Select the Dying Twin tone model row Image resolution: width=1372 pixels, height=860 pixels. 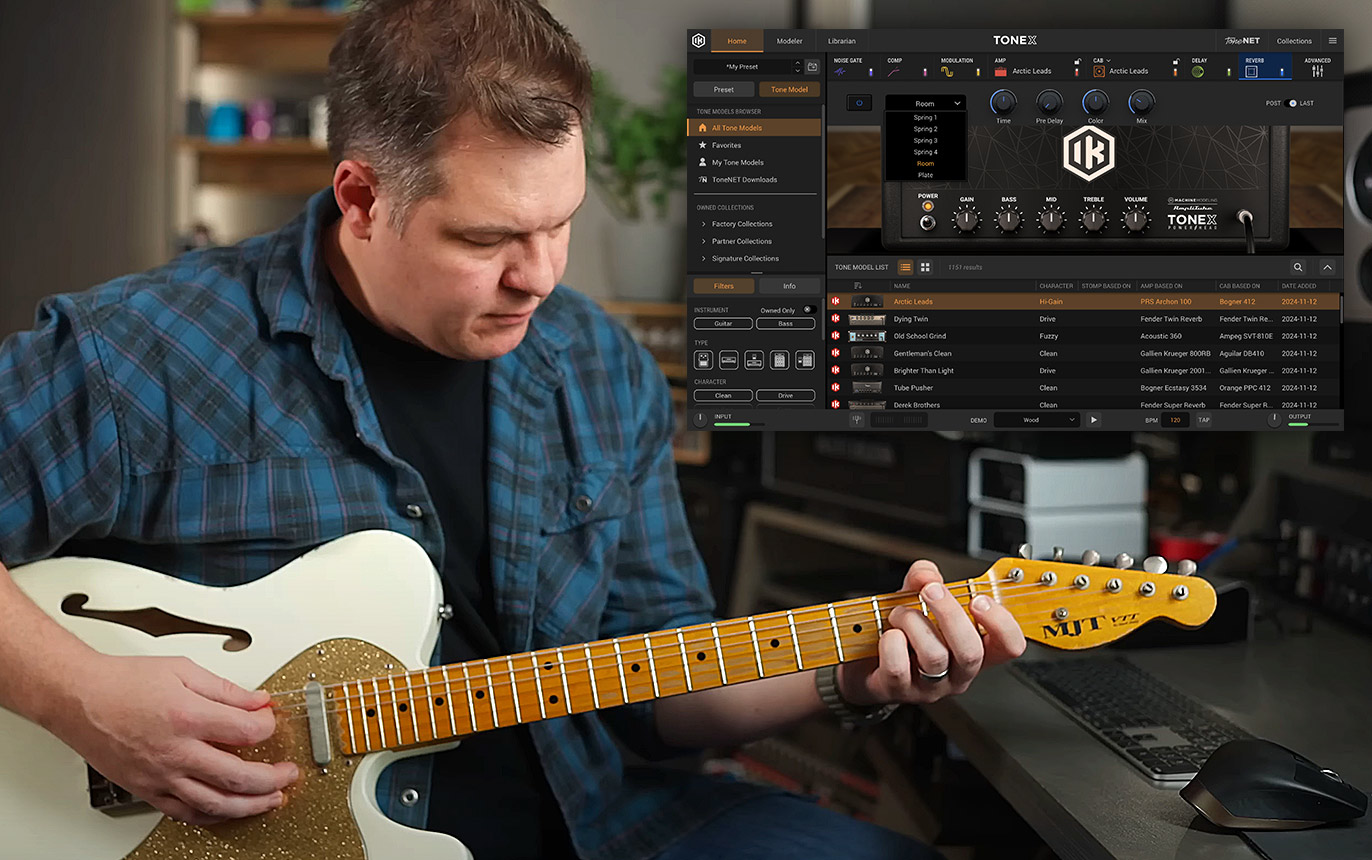pyautogui.click(x=910, y=319)
